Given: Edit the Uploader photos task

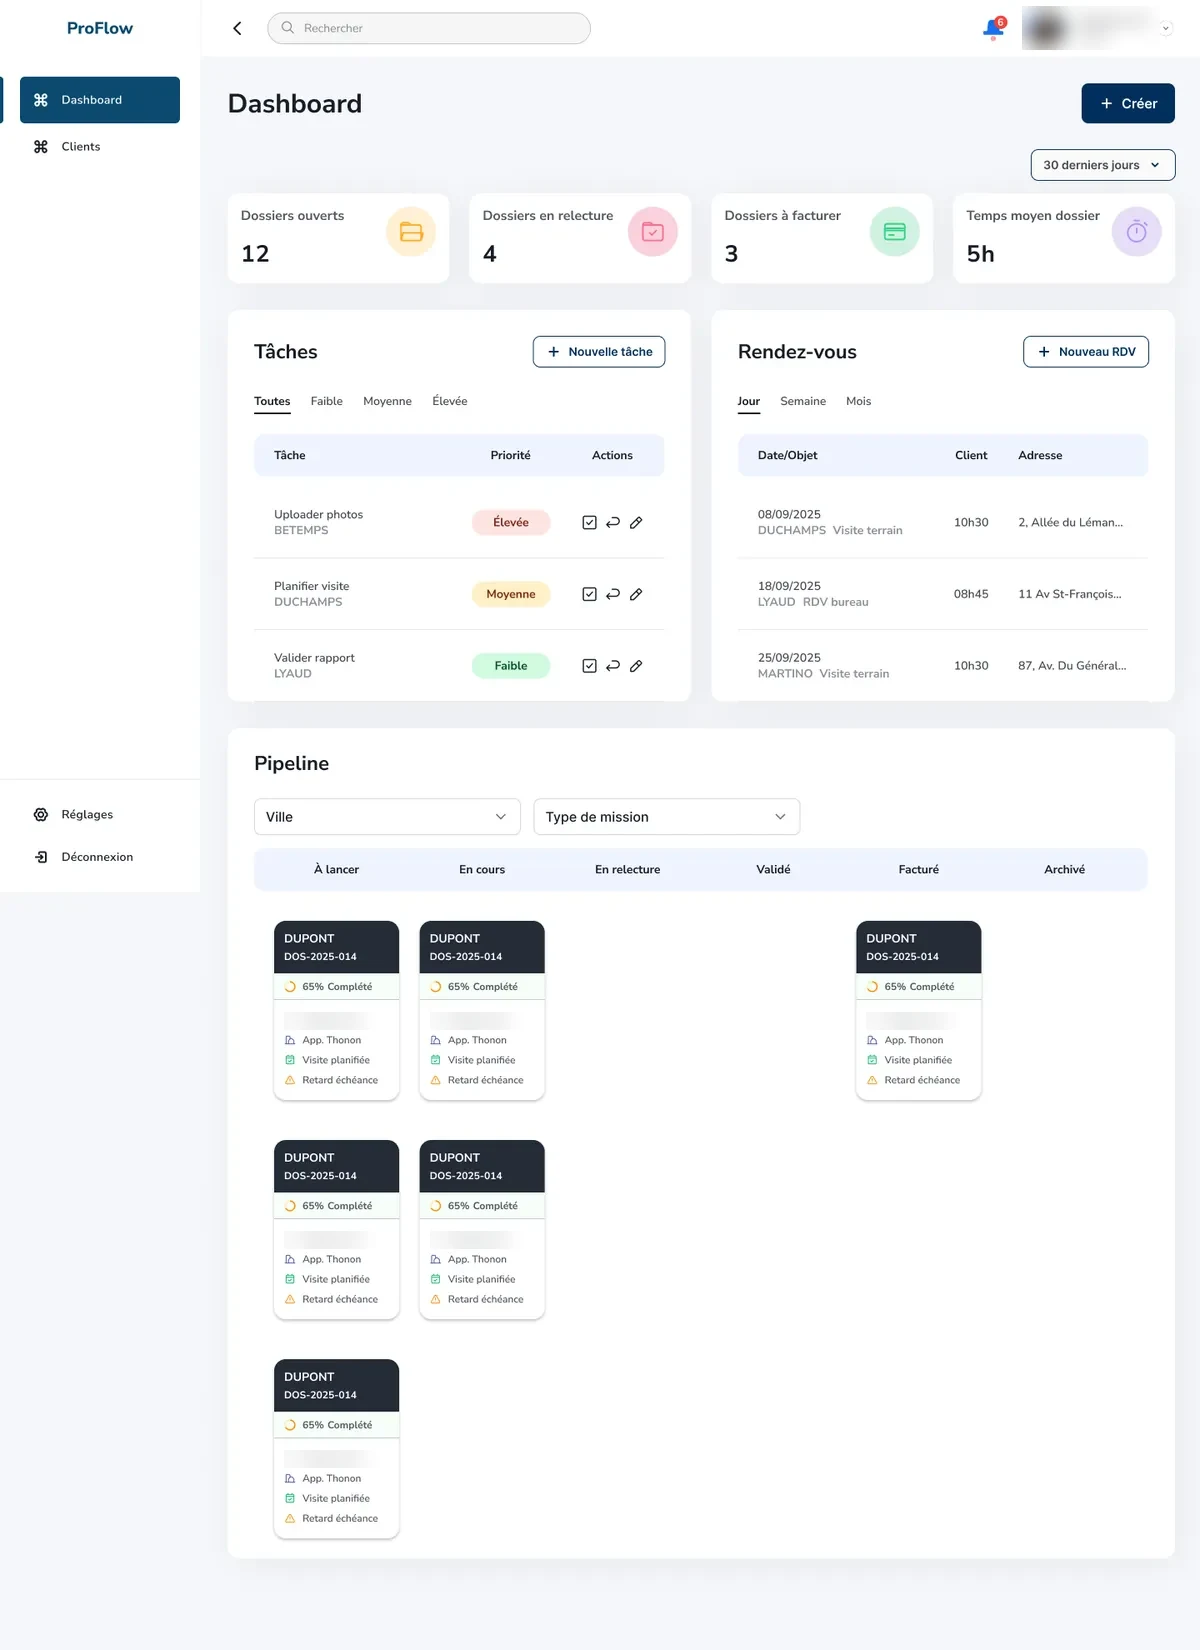Looking at the screenshot, I should click(x=636, y=522).
